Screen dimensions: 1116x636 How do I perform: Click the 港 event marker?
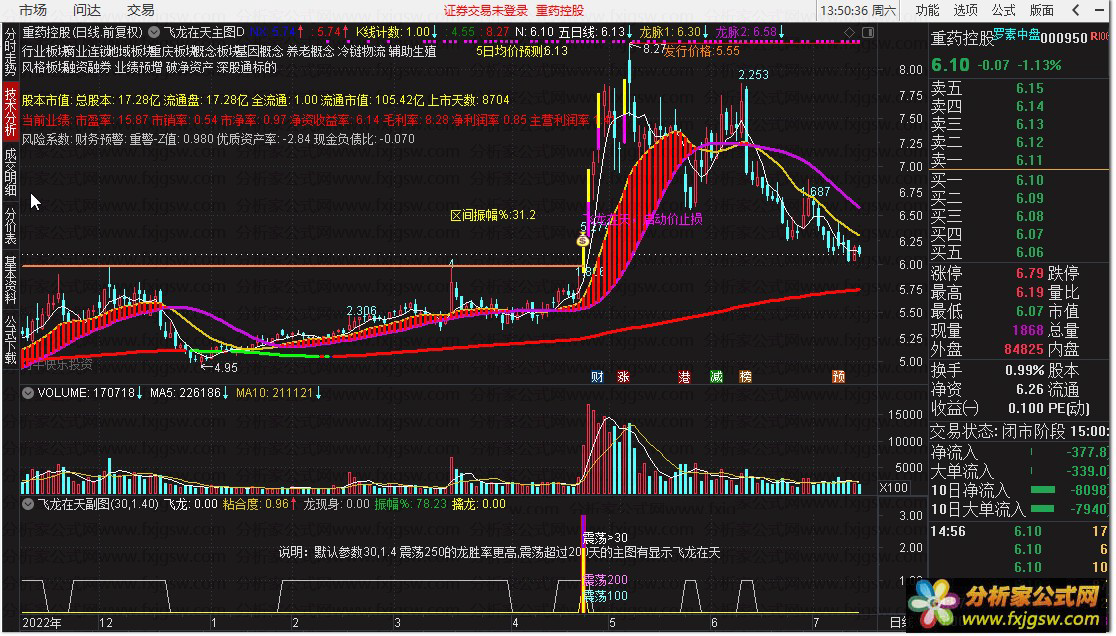(684, 377)
